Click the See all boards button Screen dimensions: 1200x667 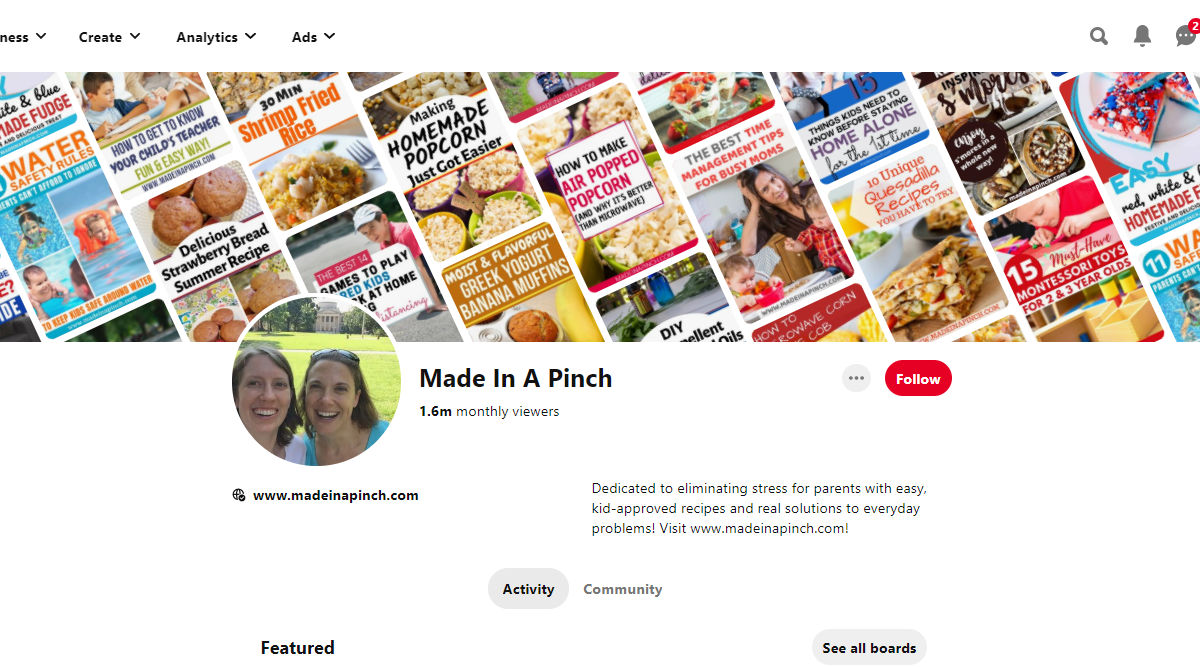(x=869, y=648)
